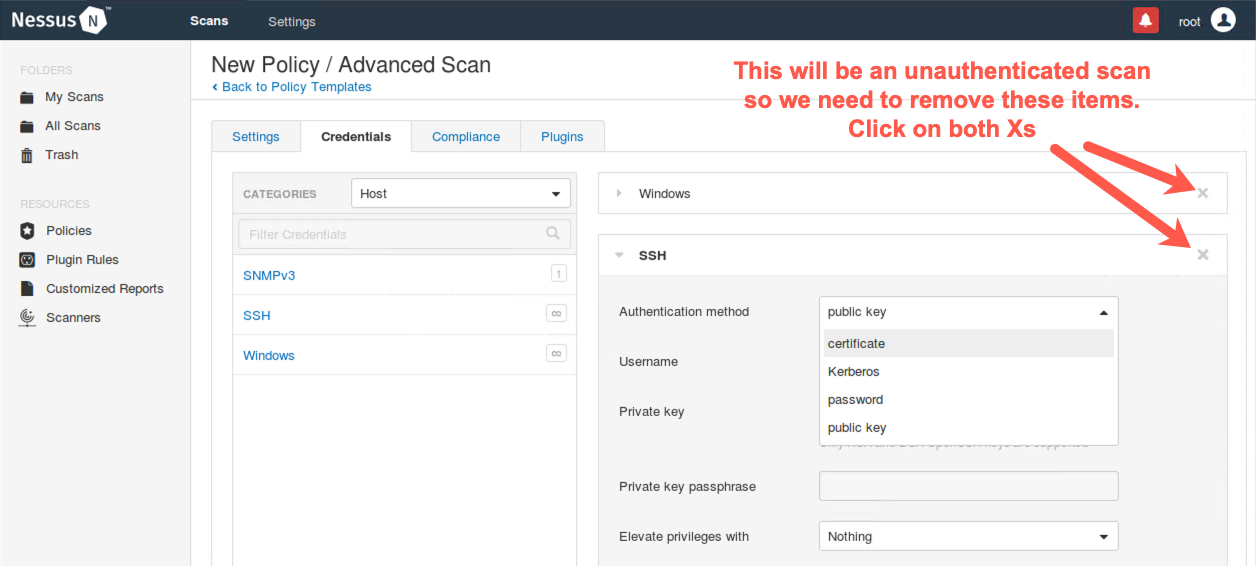Click the Plugin Rules icon
1256x566 pixels.
click(27, 260)
